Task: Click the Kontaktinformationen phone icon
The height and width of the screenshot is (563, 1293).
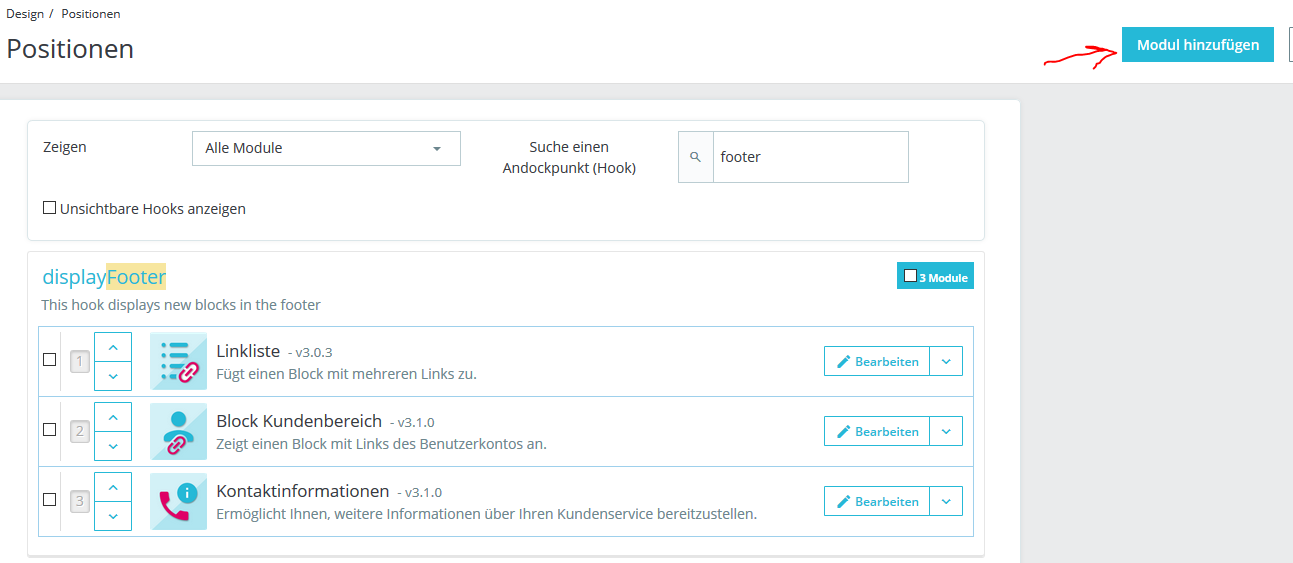Action: pos(178,501)
